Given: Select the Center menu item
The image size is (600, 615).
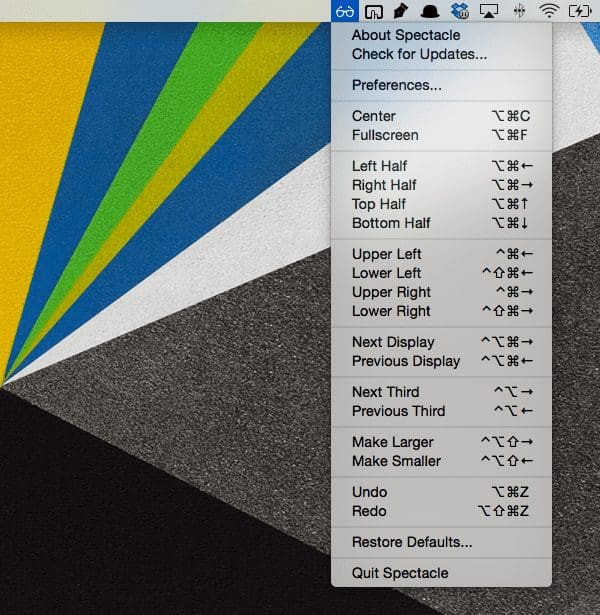Looking at the screenshot, I should [x=441, y=116].
